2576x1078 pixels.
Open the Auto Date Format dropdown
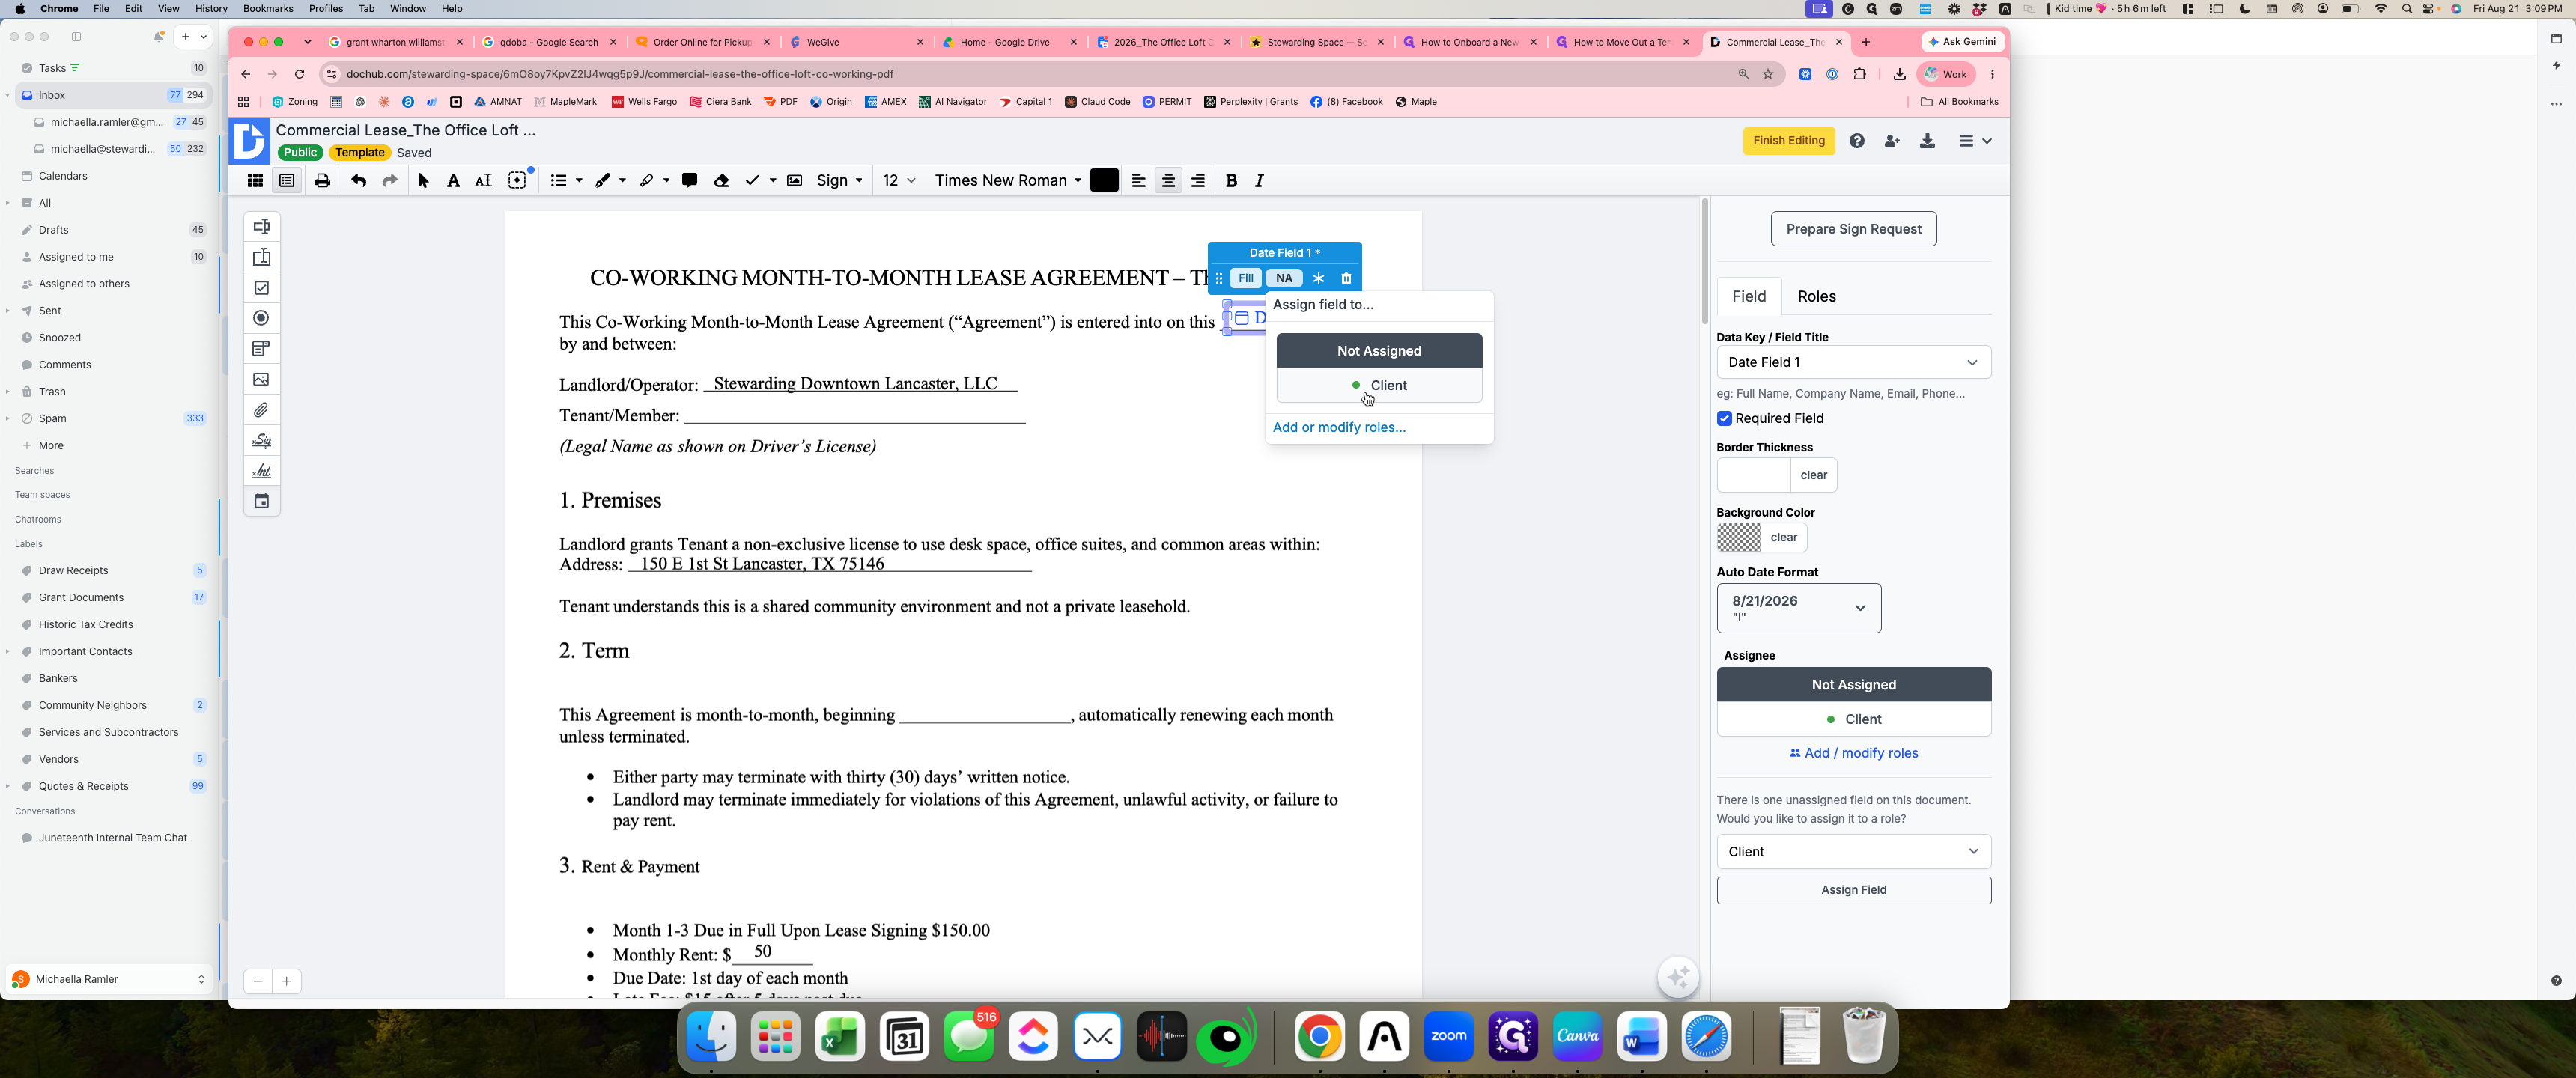point(1798,608)
